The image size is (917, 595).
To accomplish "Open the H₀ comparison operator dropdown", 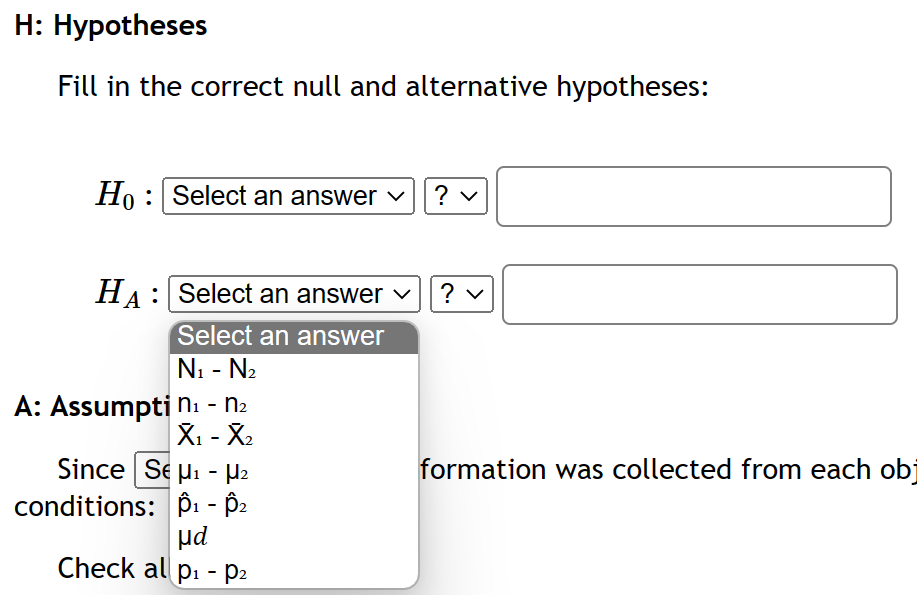I will coord(455,196).
